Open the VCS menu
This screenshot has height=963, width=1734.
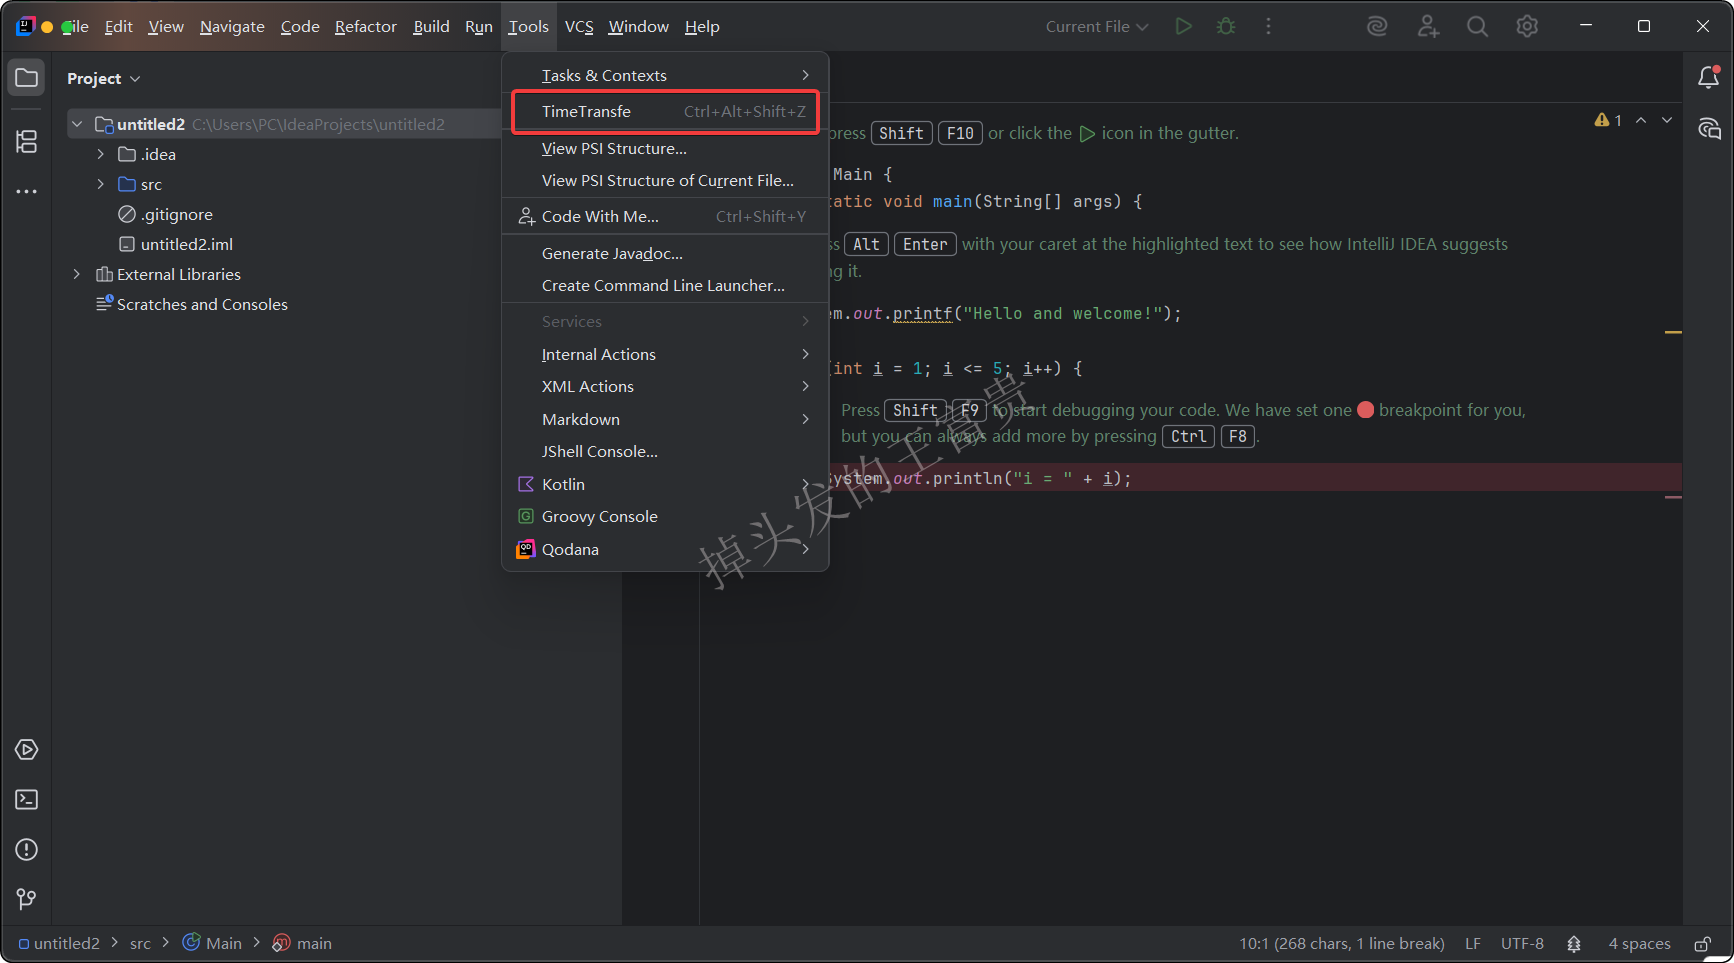click(579, 26)
